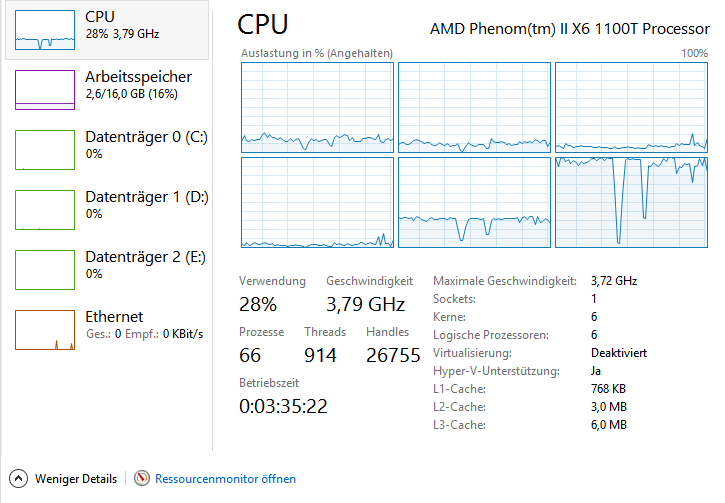Select the CPU mini graph thumbnail
725x503 pixels.
click(45, 30)
